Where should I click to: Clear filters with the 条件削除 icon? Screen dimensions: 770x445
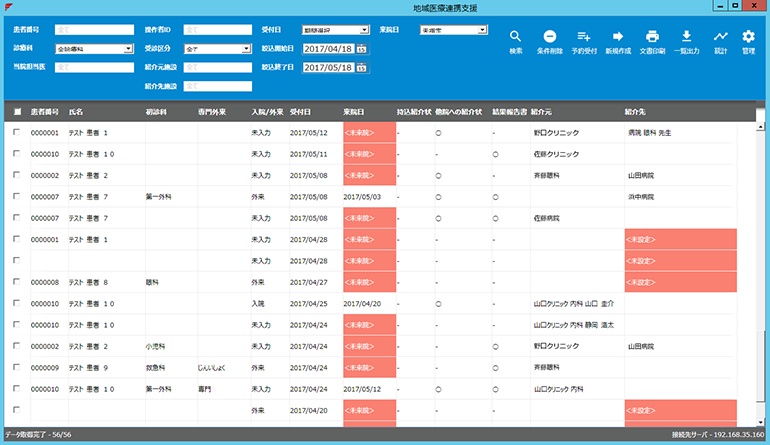550,42
